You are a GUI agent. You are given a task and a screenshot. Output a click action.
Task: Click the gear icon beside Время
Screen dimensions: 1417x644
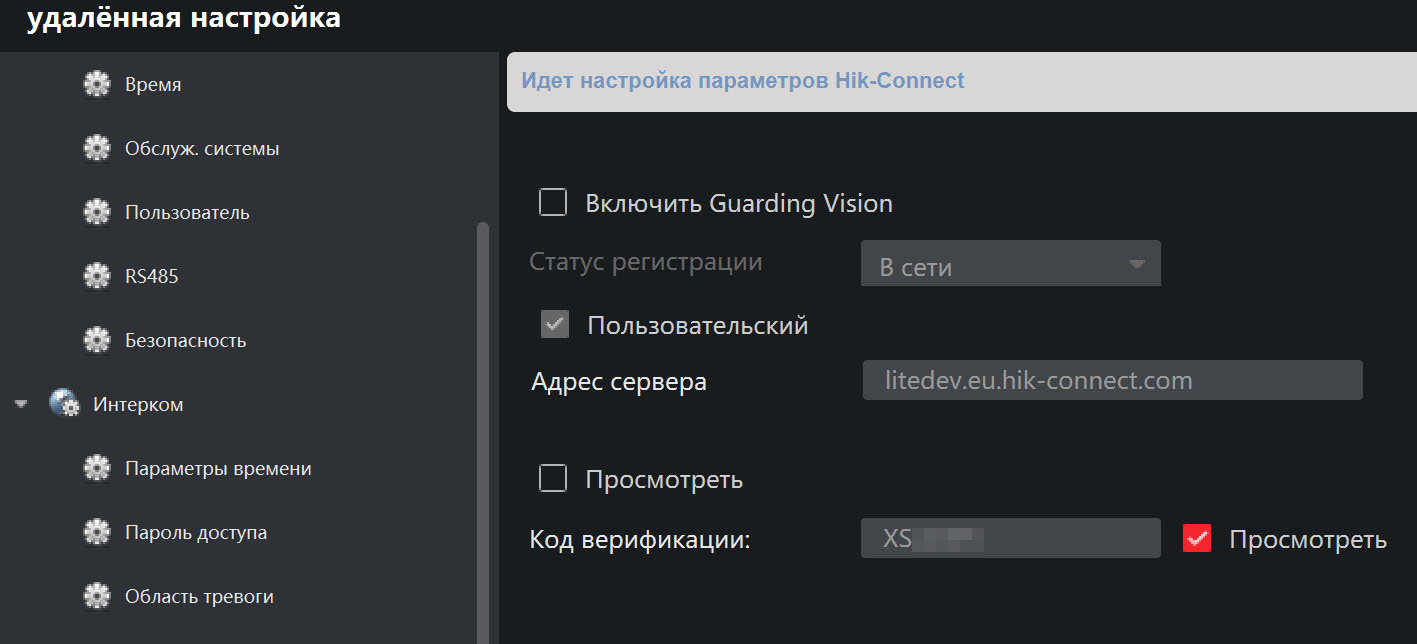point(96,85)
